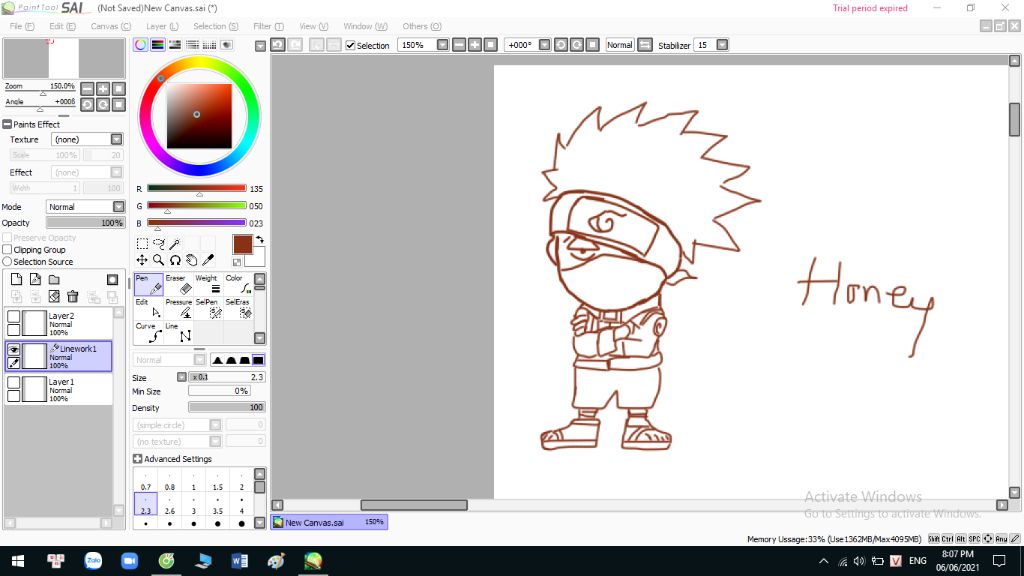Clear the current layer
The height and width of the screenshot is (576, 1024).
point(54,296)
